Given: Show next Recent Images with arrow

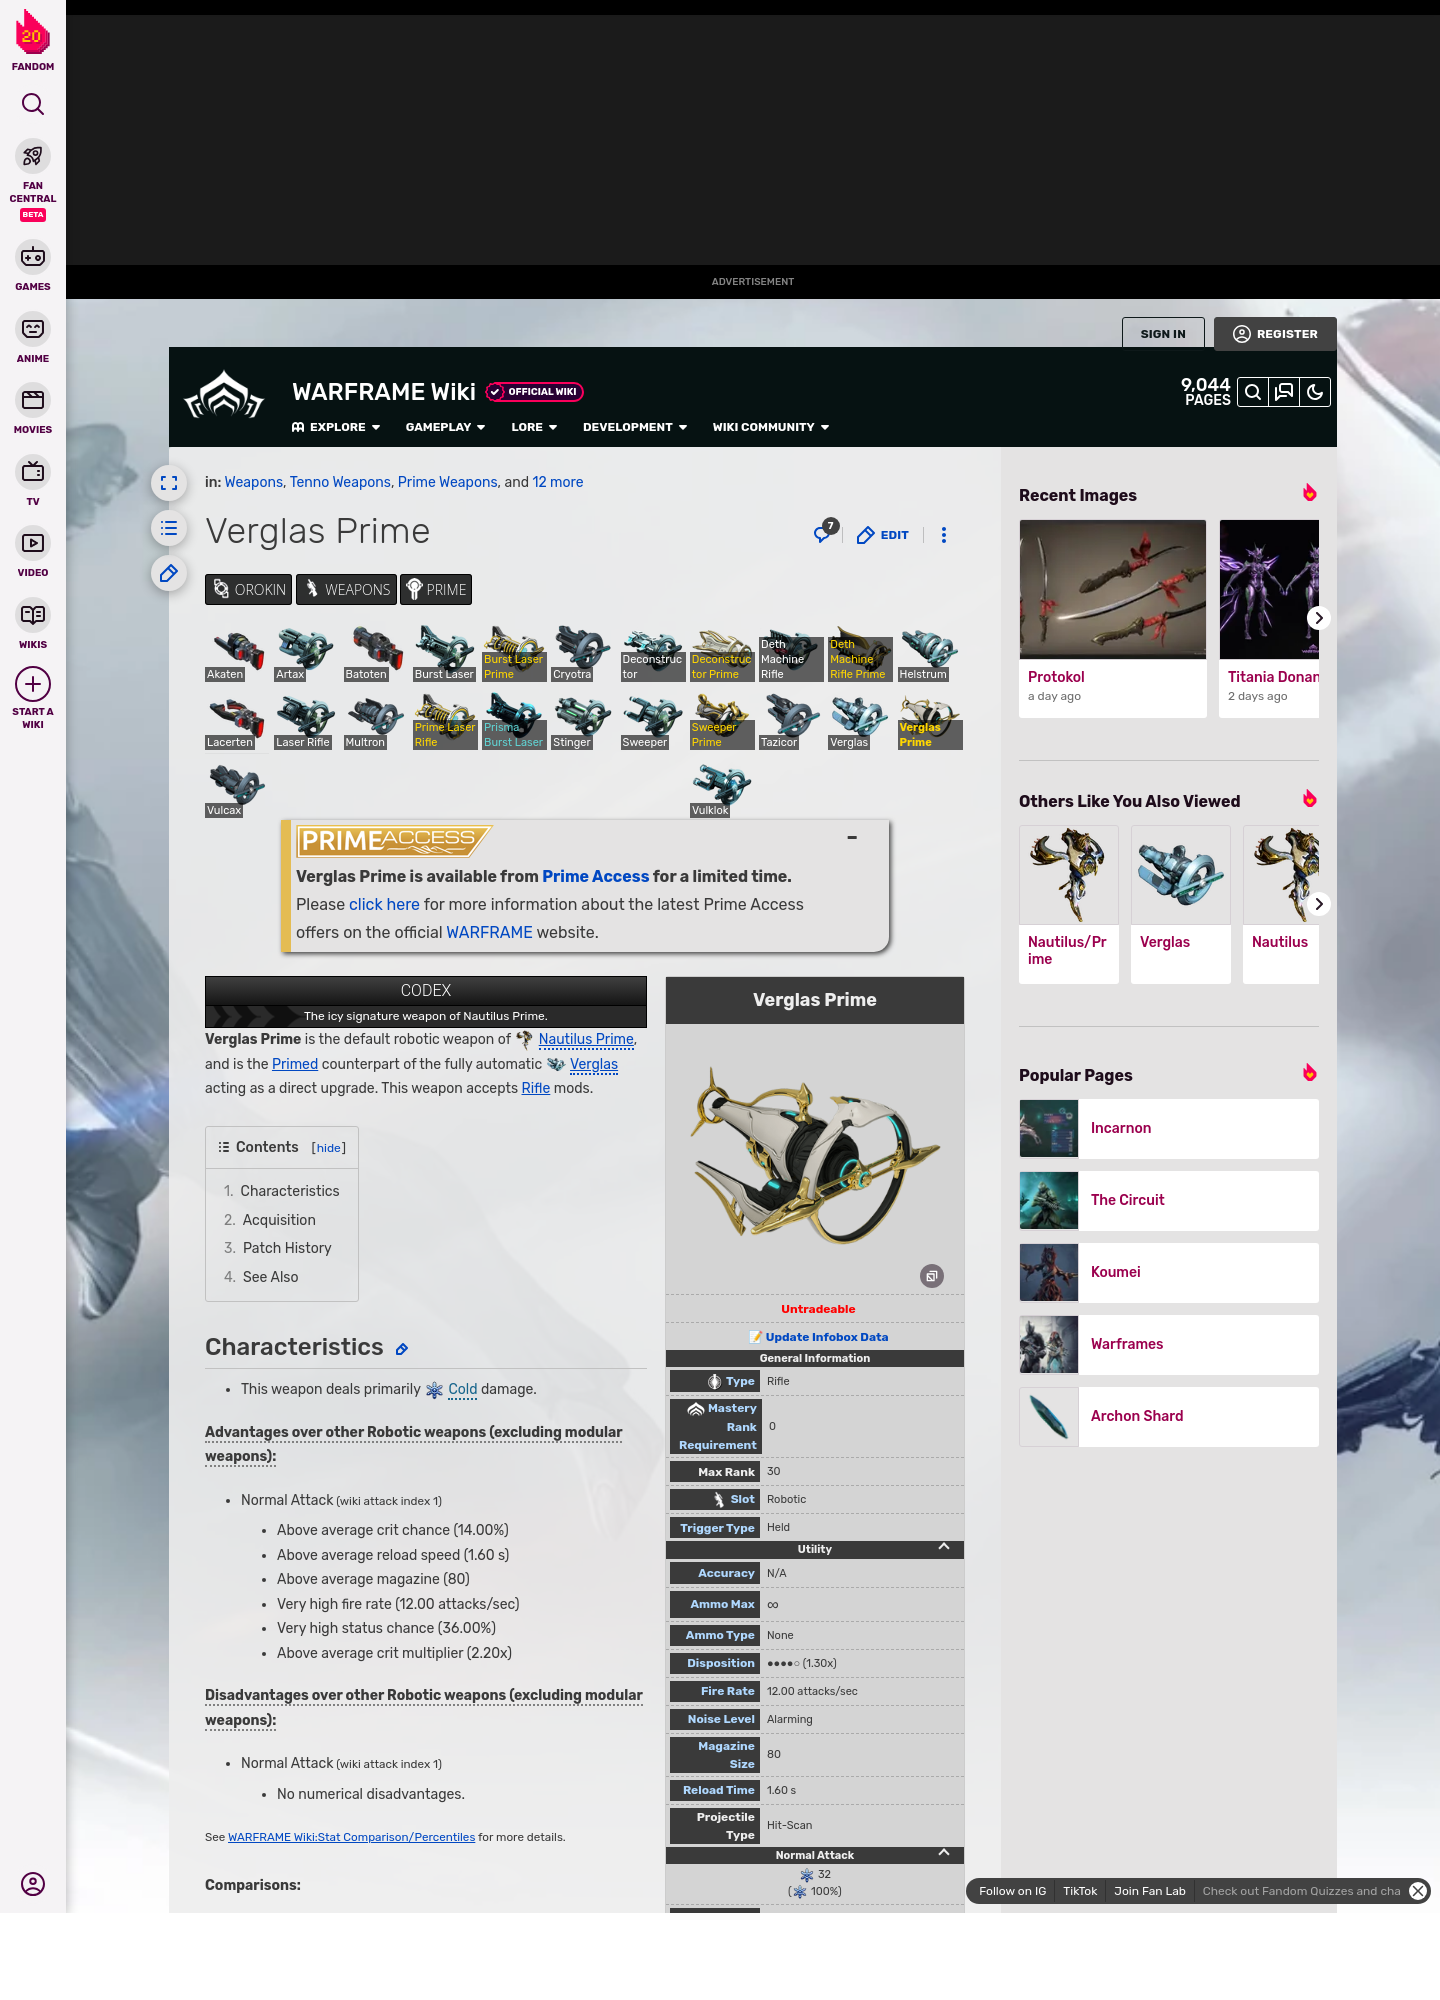Looking at the screenshot, I should [1319, 618].
